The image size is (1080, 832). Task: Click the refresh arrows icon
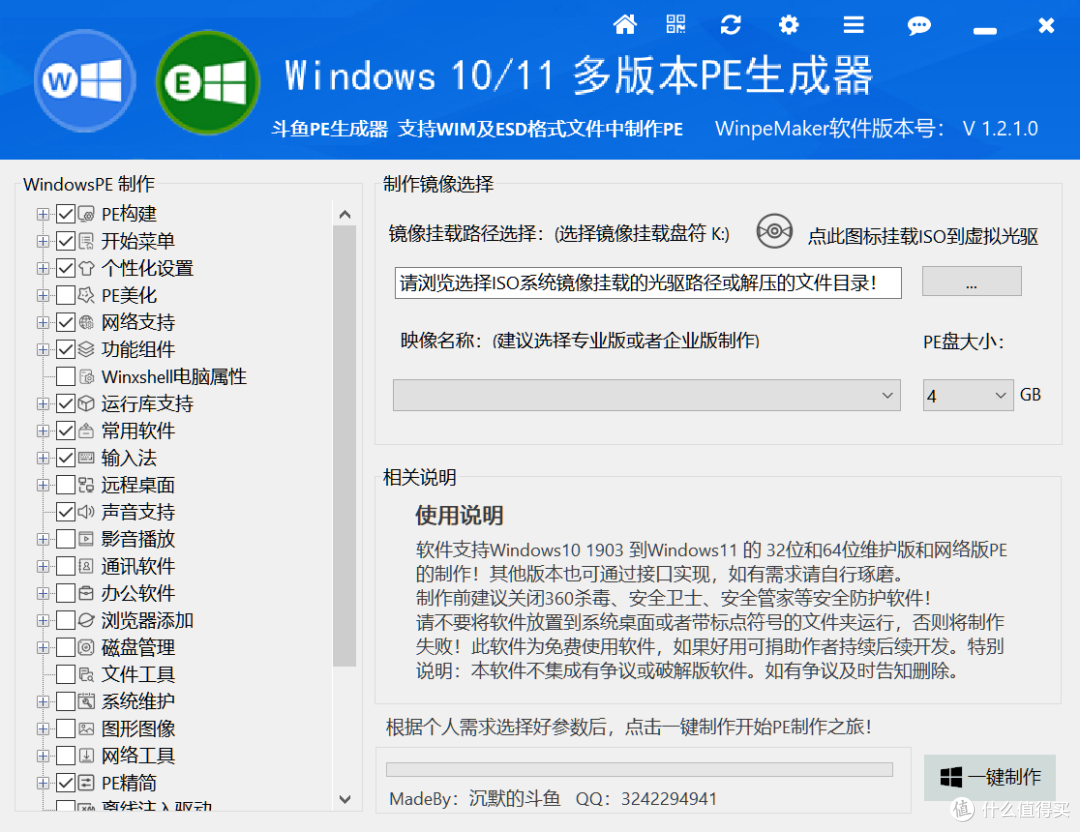(x=731, y=25)
